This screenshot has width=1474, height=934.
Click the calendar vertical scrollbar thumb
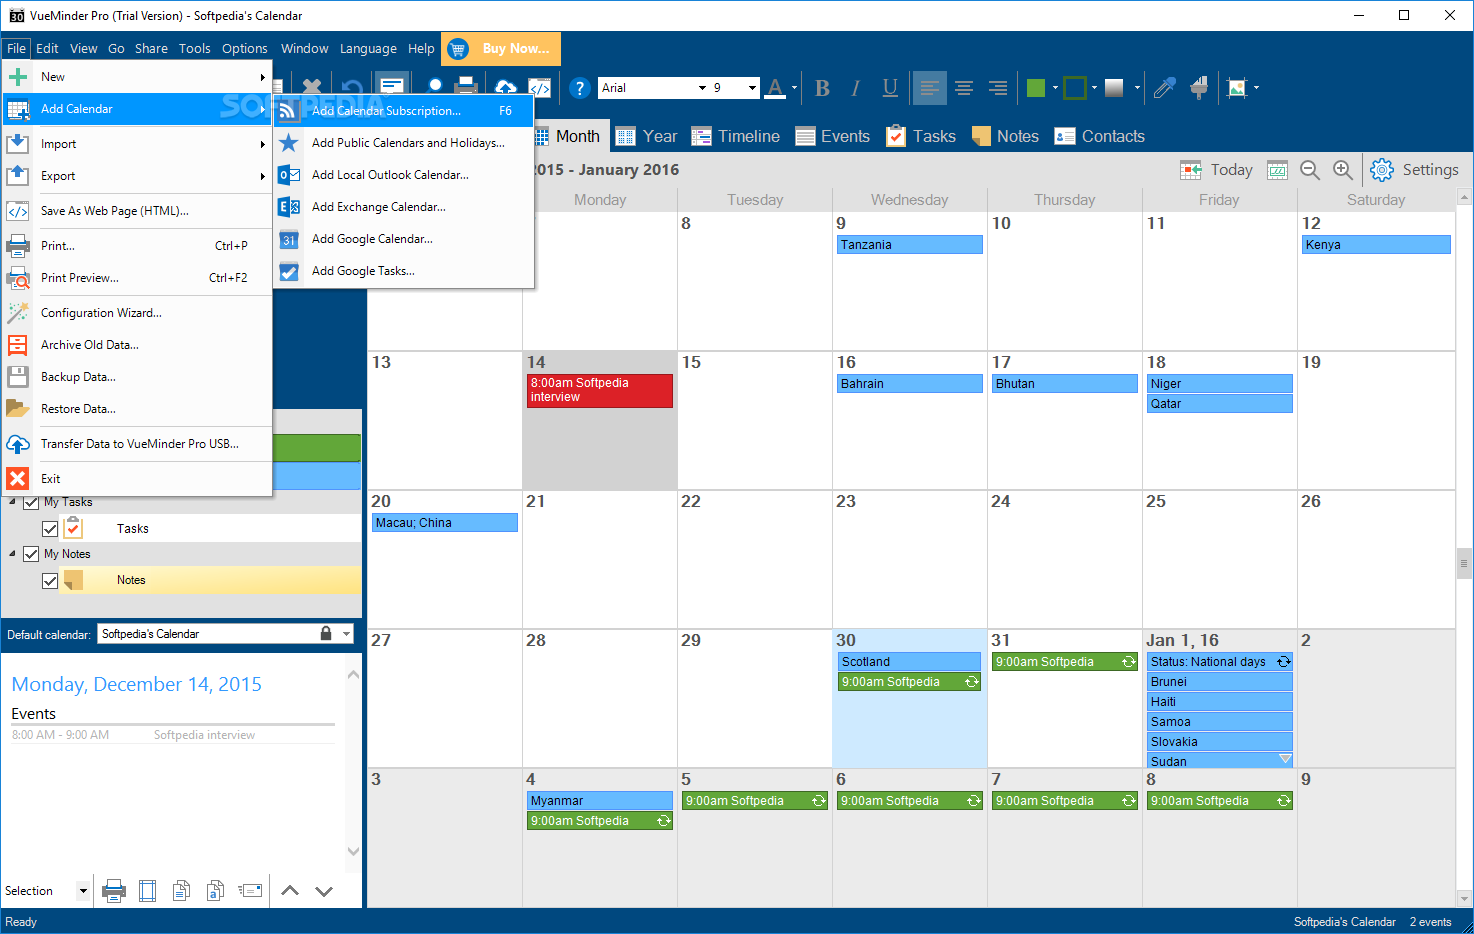(1464, 563)
